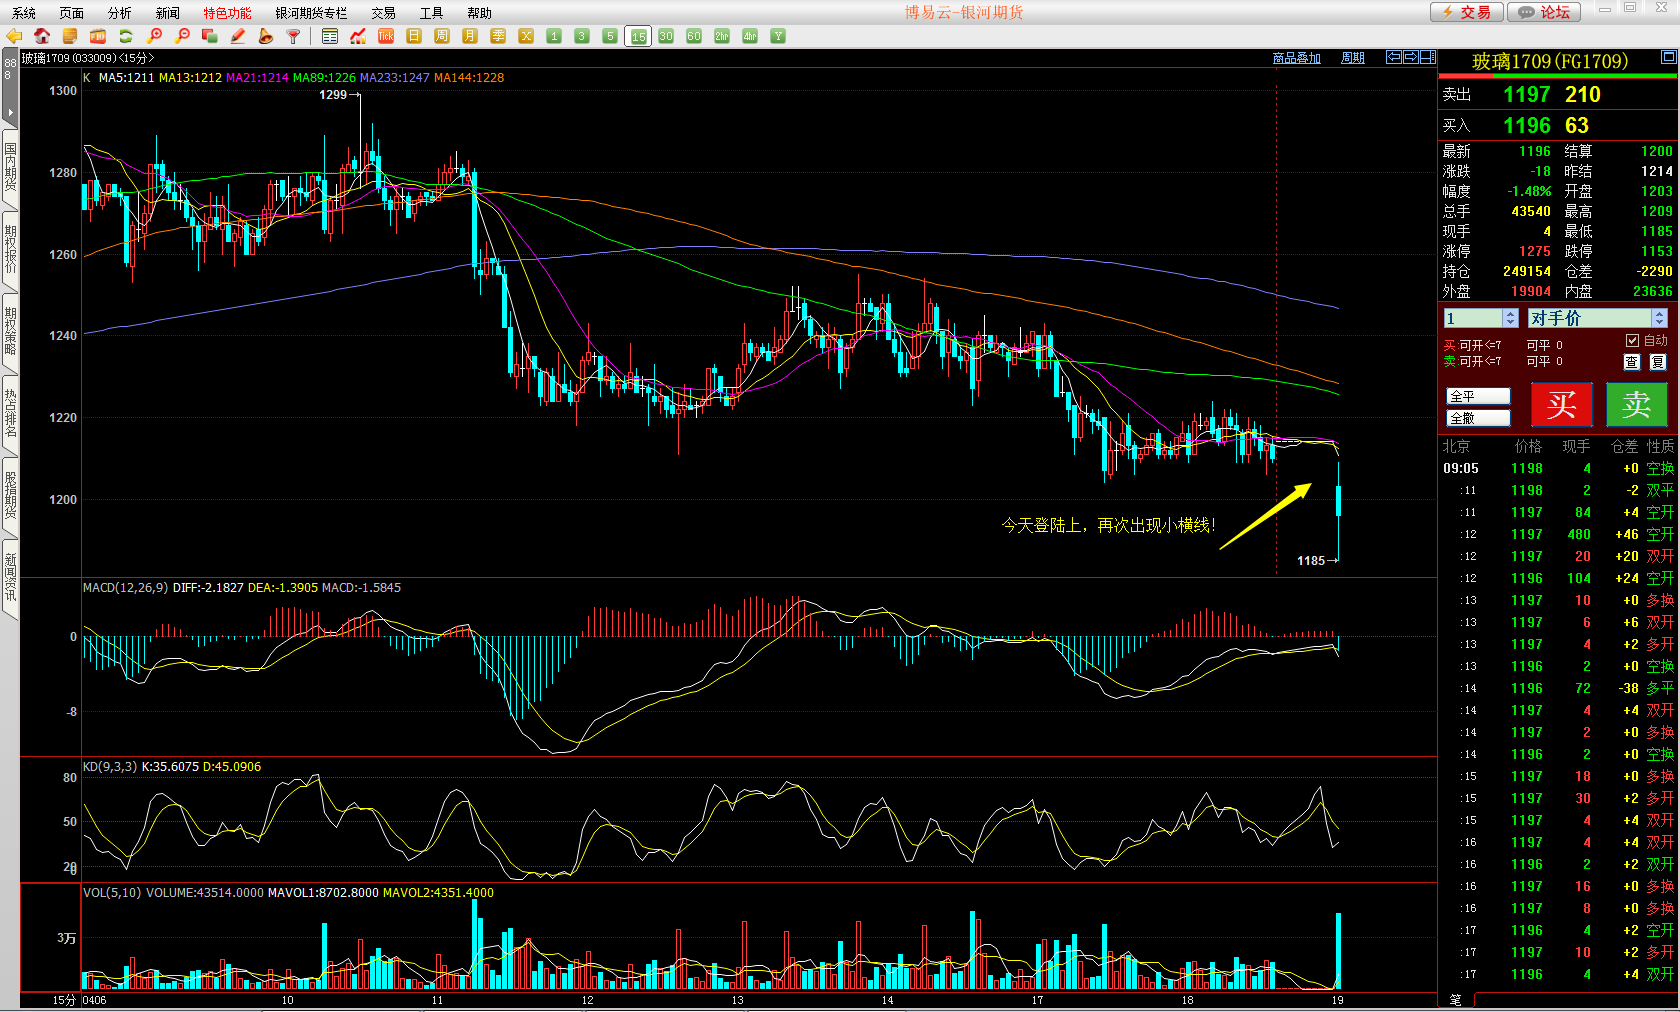Click the refresh arrows toolbar icon
Viewport: 1680px width, 1012px height.
coord(126,36)
